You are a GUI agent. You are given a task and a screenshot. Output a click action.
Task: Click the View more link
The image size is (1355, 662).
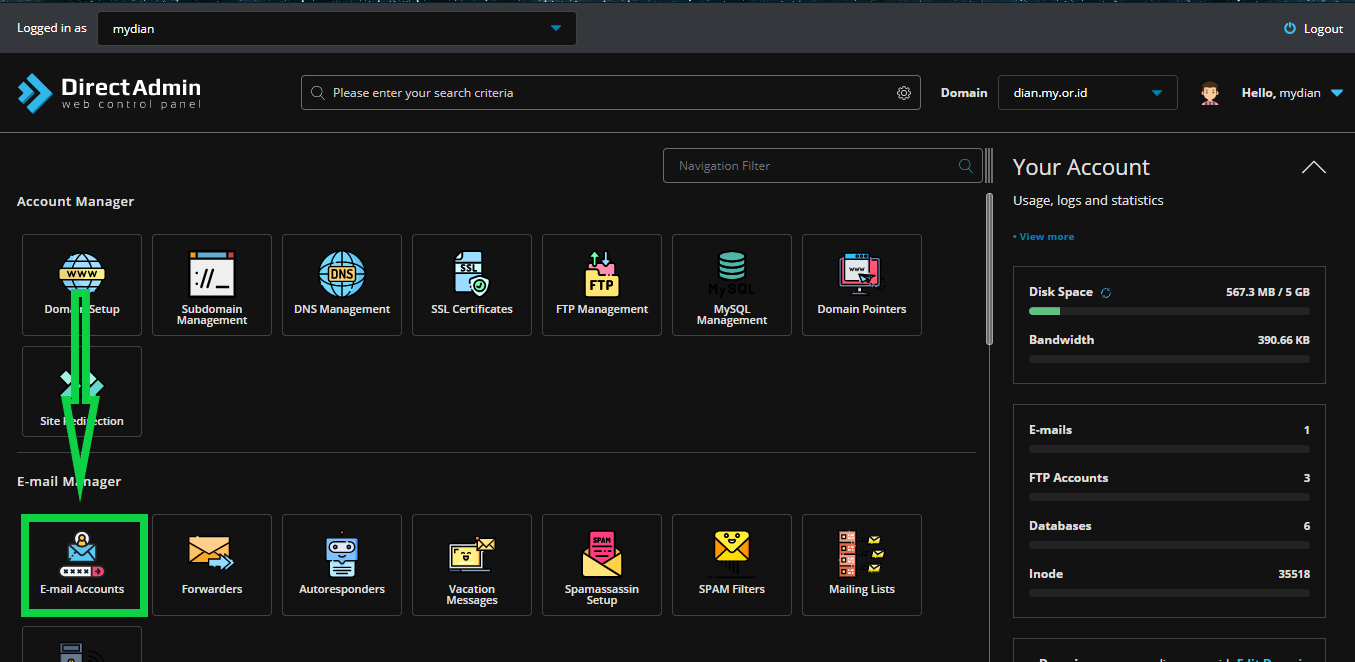click(1044, 237)
